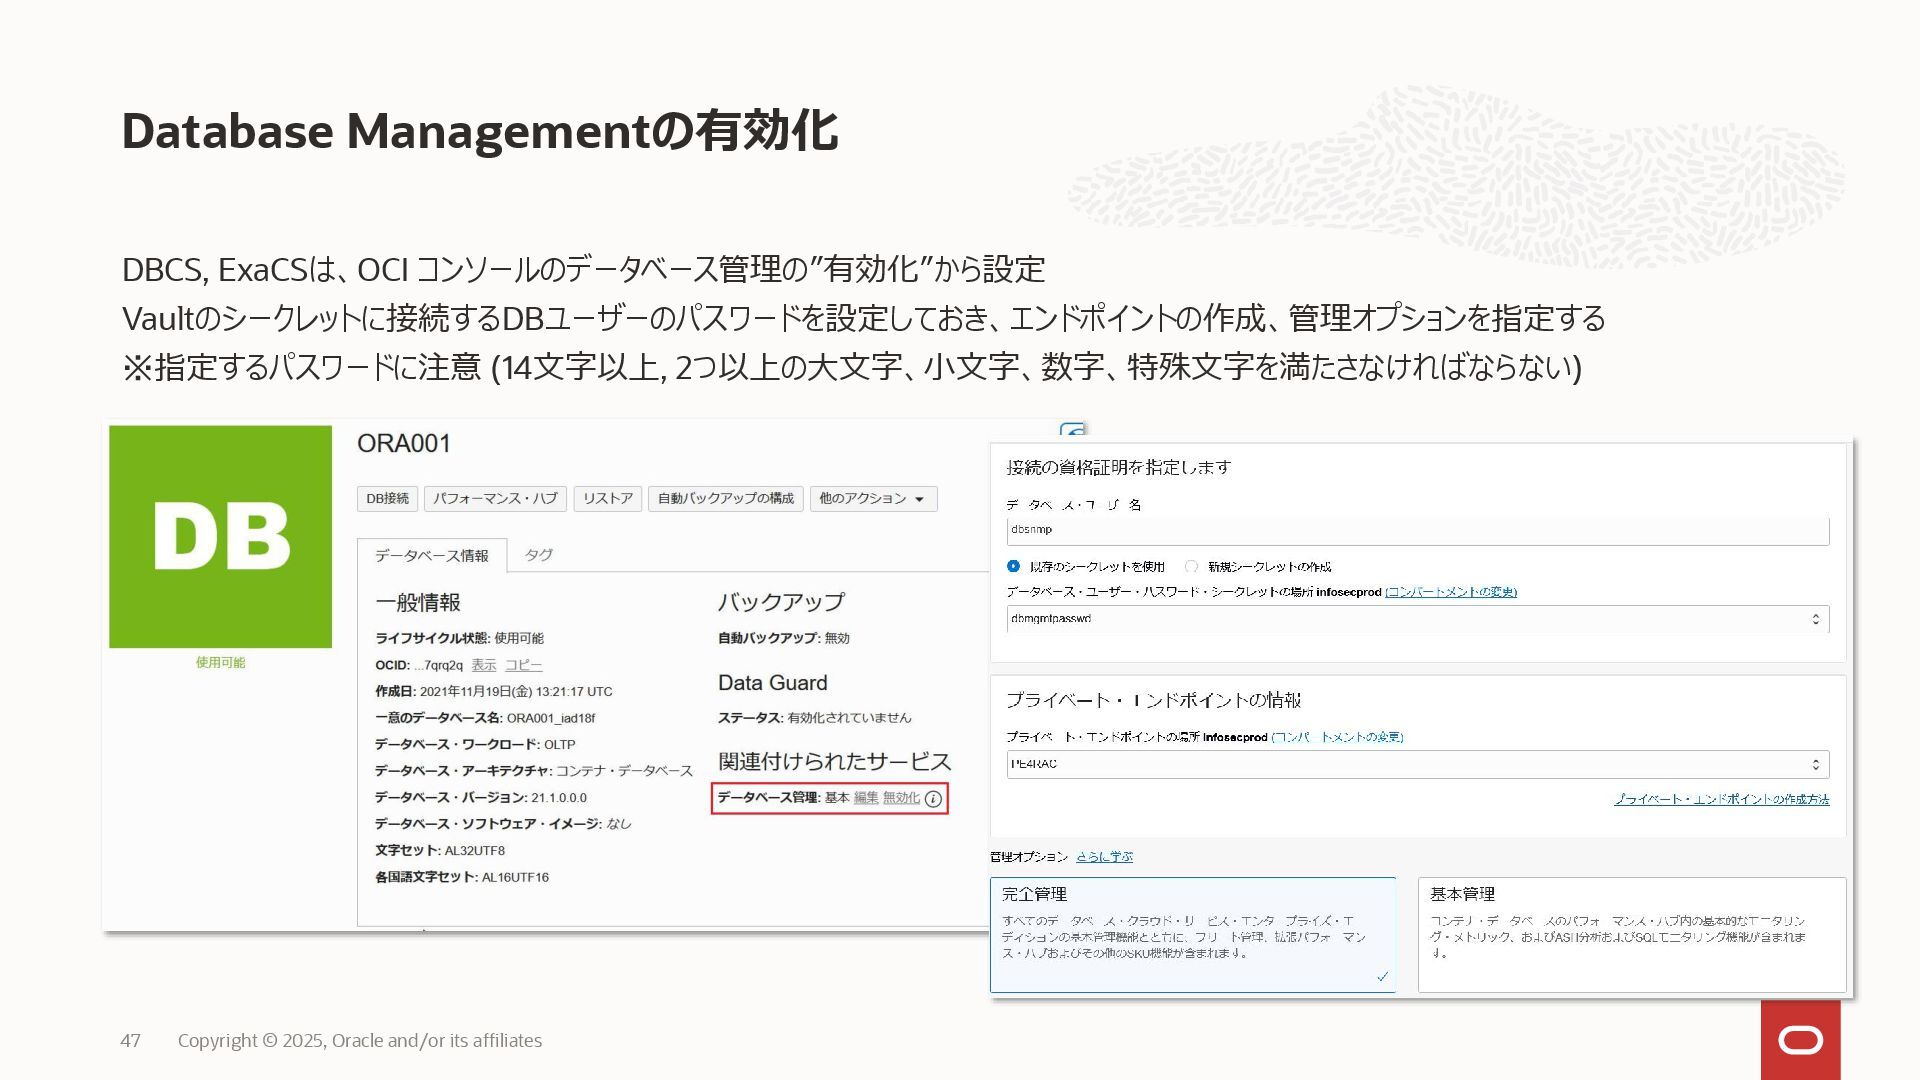This screenshot has height=1080, width=1920.
Task: Switch to the タグ tab
Action: [x=538, y=555]
